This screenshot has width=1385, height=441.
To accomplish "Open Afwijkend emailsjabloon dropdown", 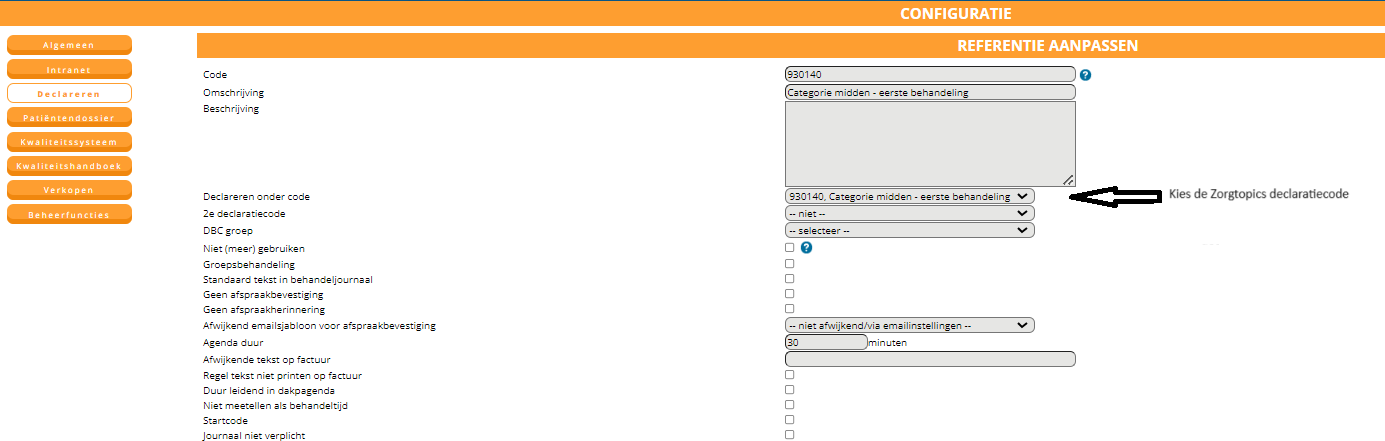I will [909, 325].
